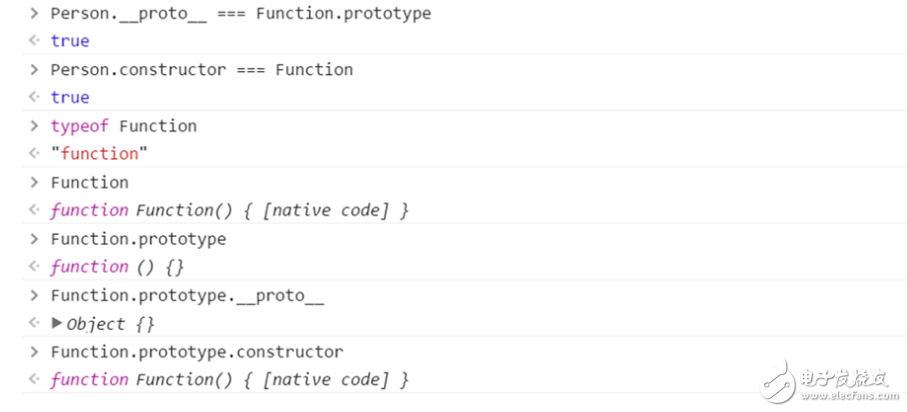The width and height of the screenshot is (907, 412).
Task: Click the output arrow beside first true result
Action: 35,41
